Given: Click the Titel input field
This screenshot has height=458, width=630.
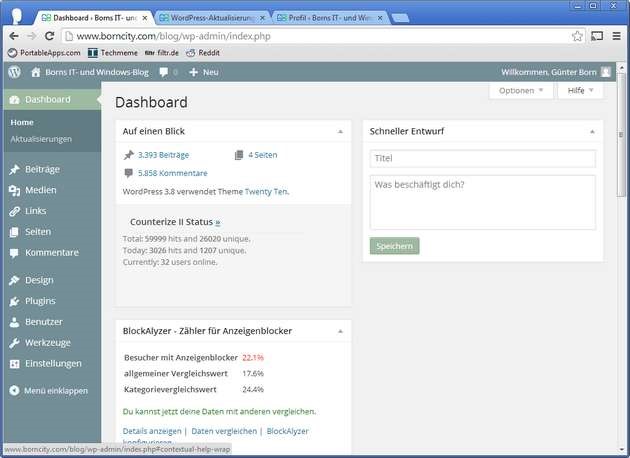Looking at the screenshot, I should click(482, 158).
